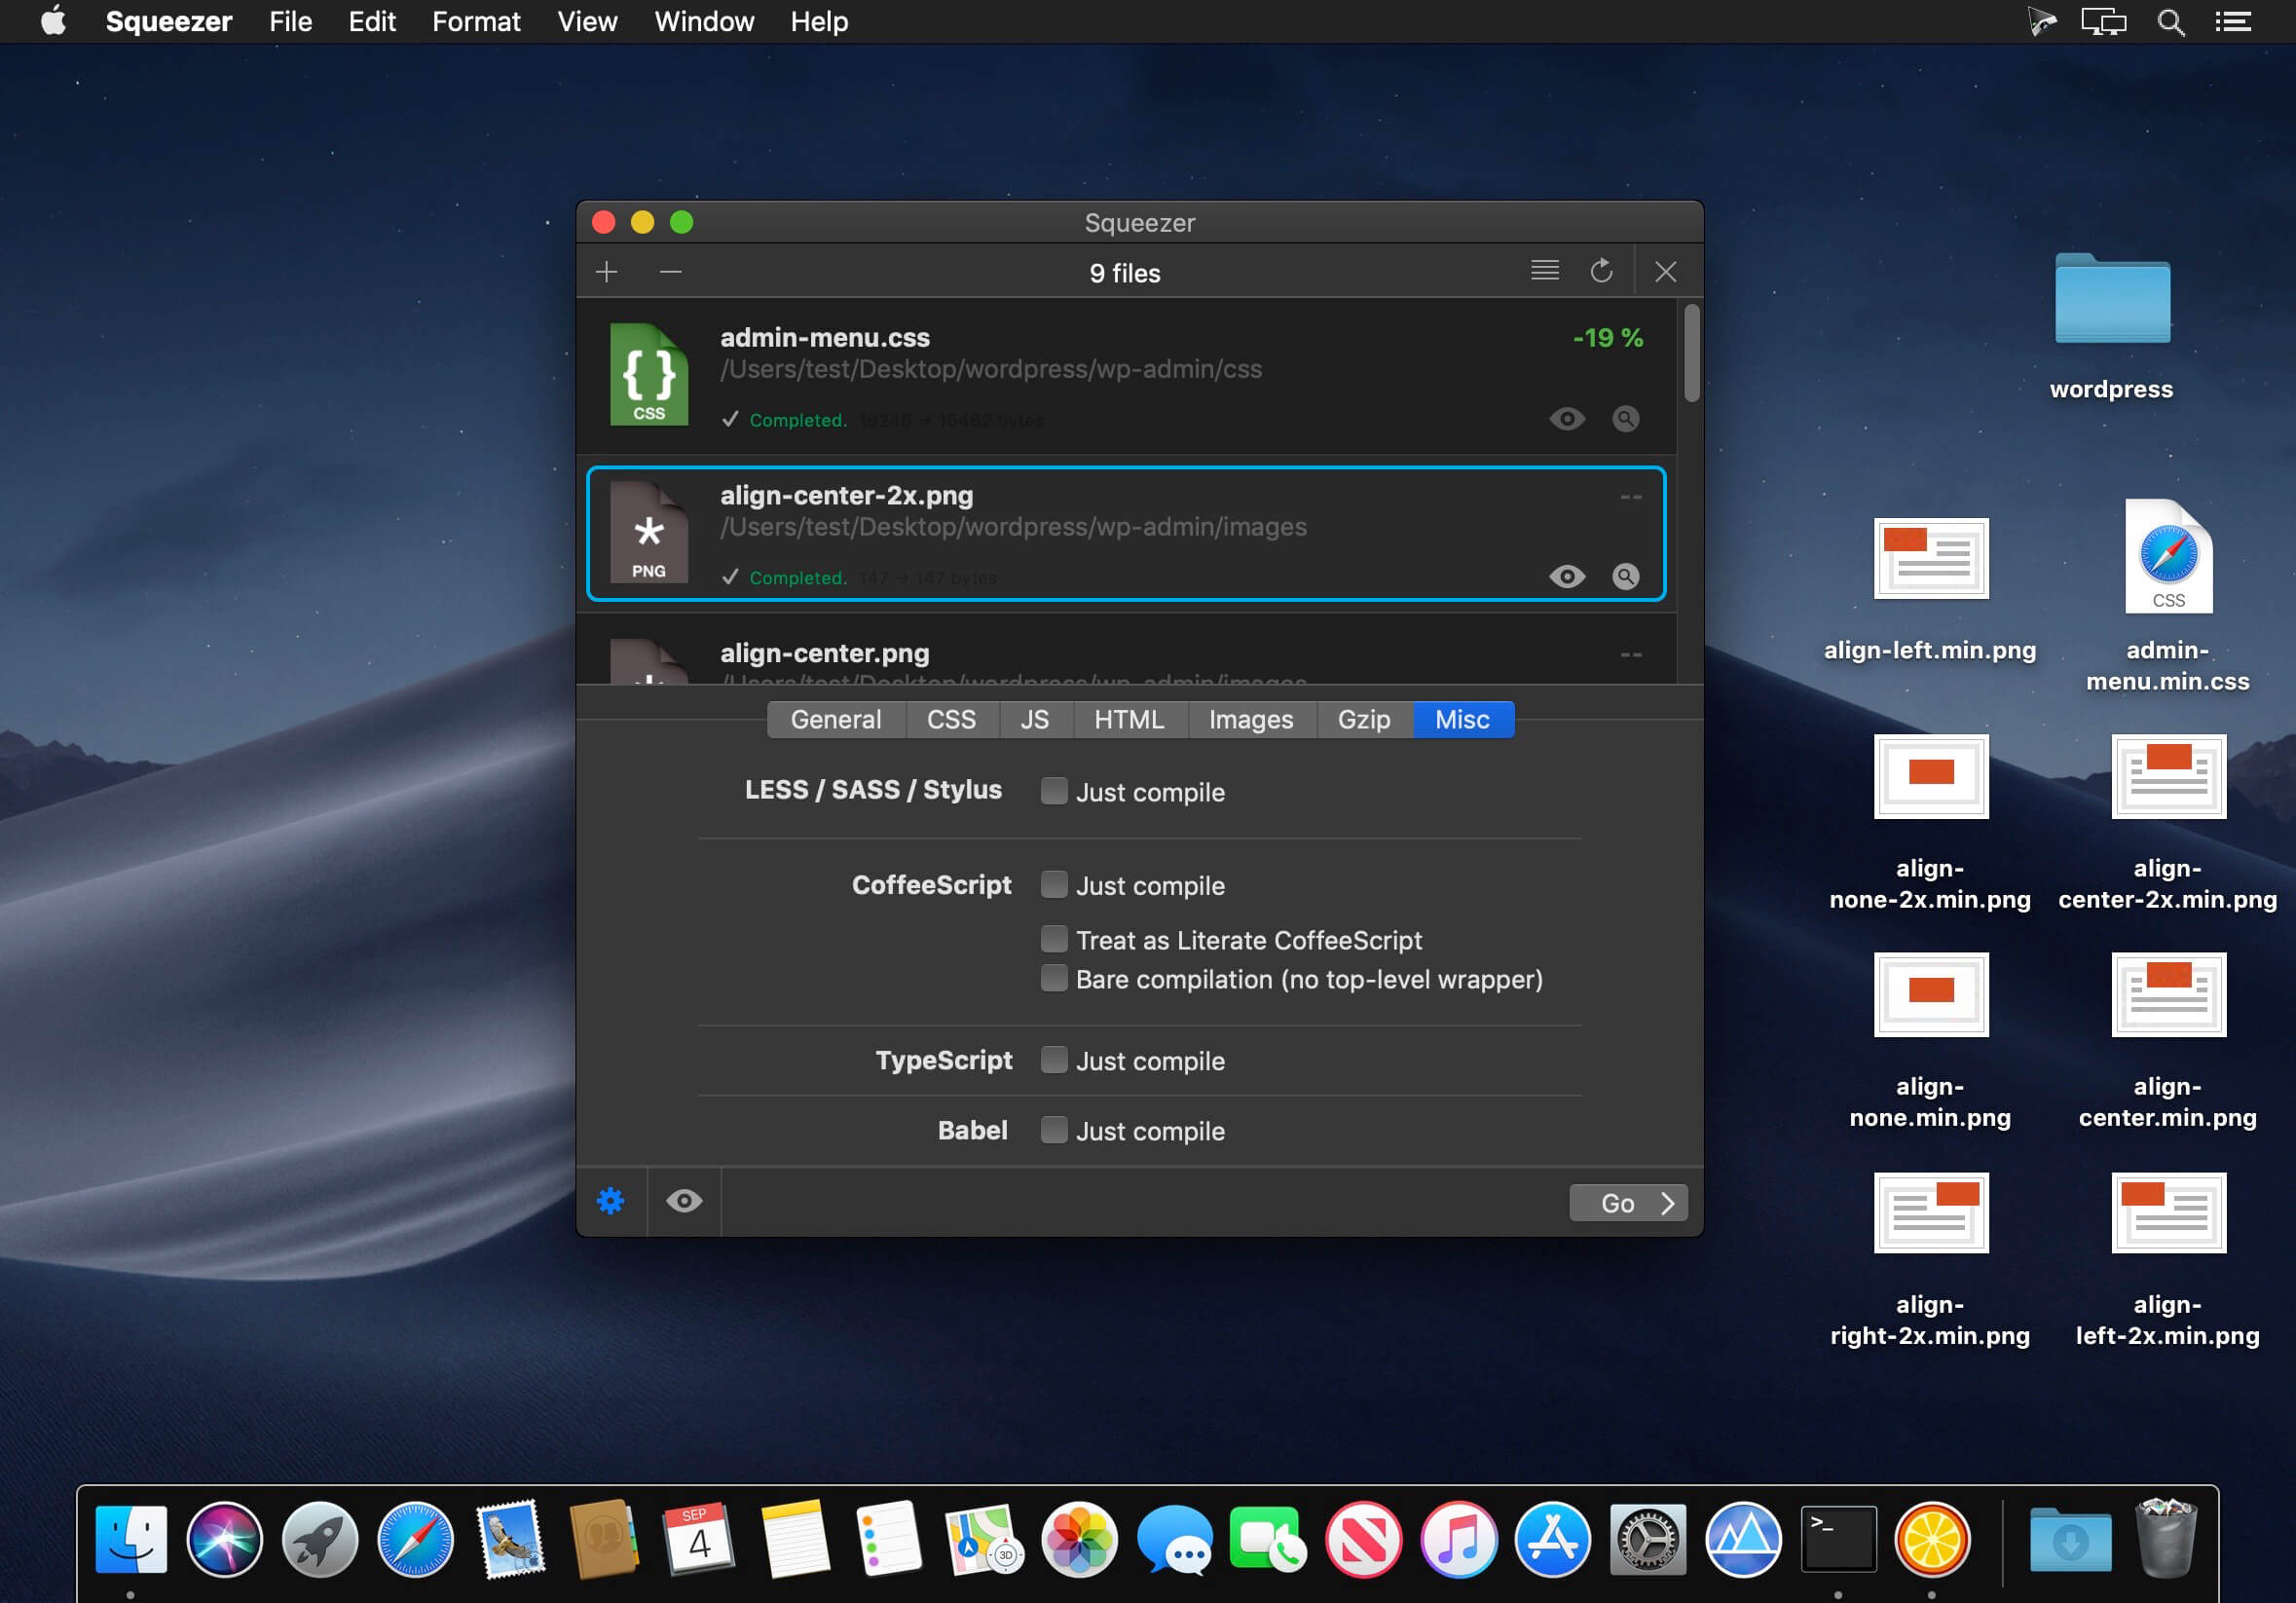Open the CSS settings tab
This screenshot has height=1603, width=2296.
pyautogui.click(x=951, y=720)
